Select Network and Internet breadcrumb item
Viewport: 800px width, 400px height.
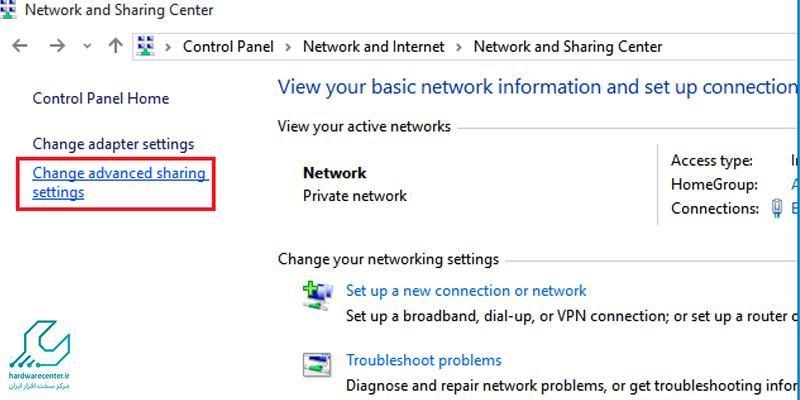point(374,47)
